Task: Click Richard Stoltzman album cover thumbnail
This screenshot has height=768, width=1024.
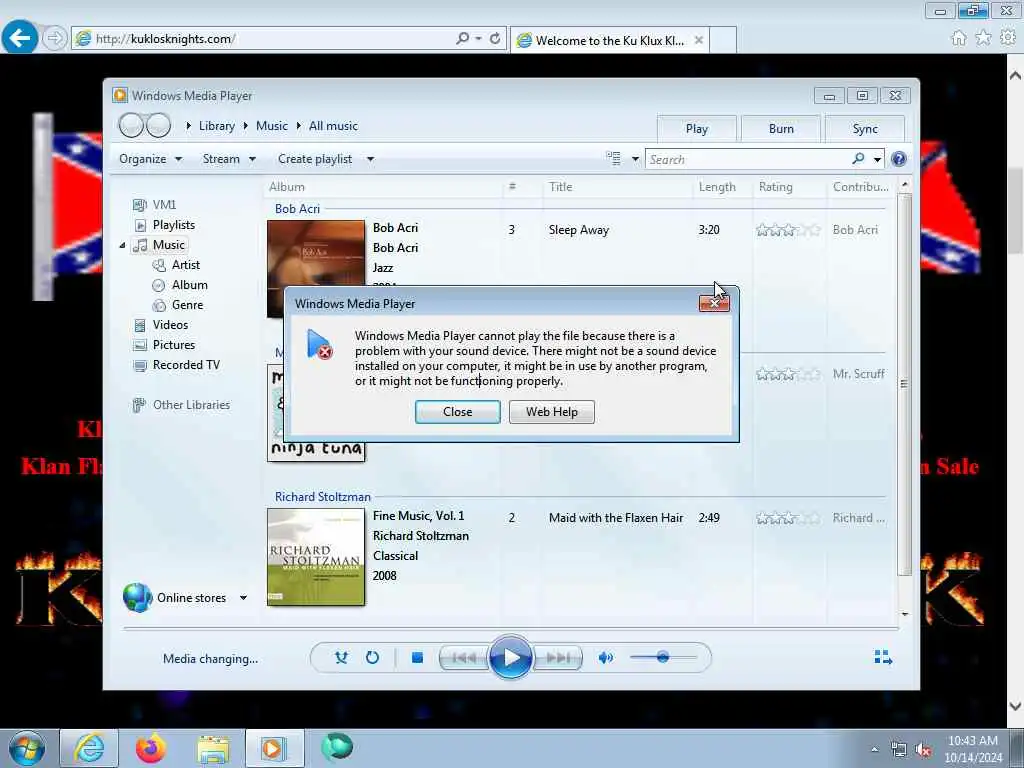Action: [316, 557]
